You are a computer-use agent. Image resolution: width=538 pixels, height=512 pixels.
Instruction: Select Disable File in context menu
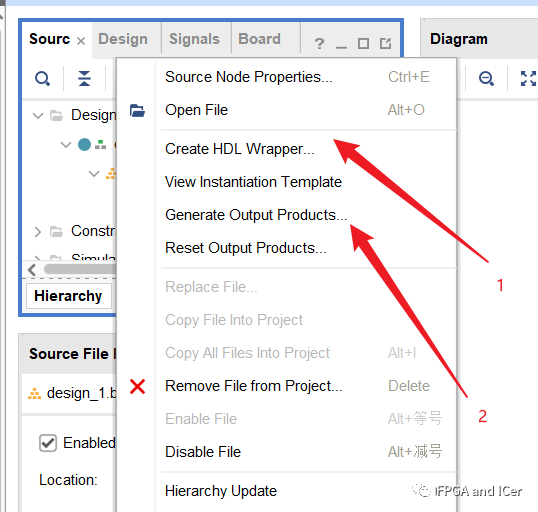click(x=203, y=452)
